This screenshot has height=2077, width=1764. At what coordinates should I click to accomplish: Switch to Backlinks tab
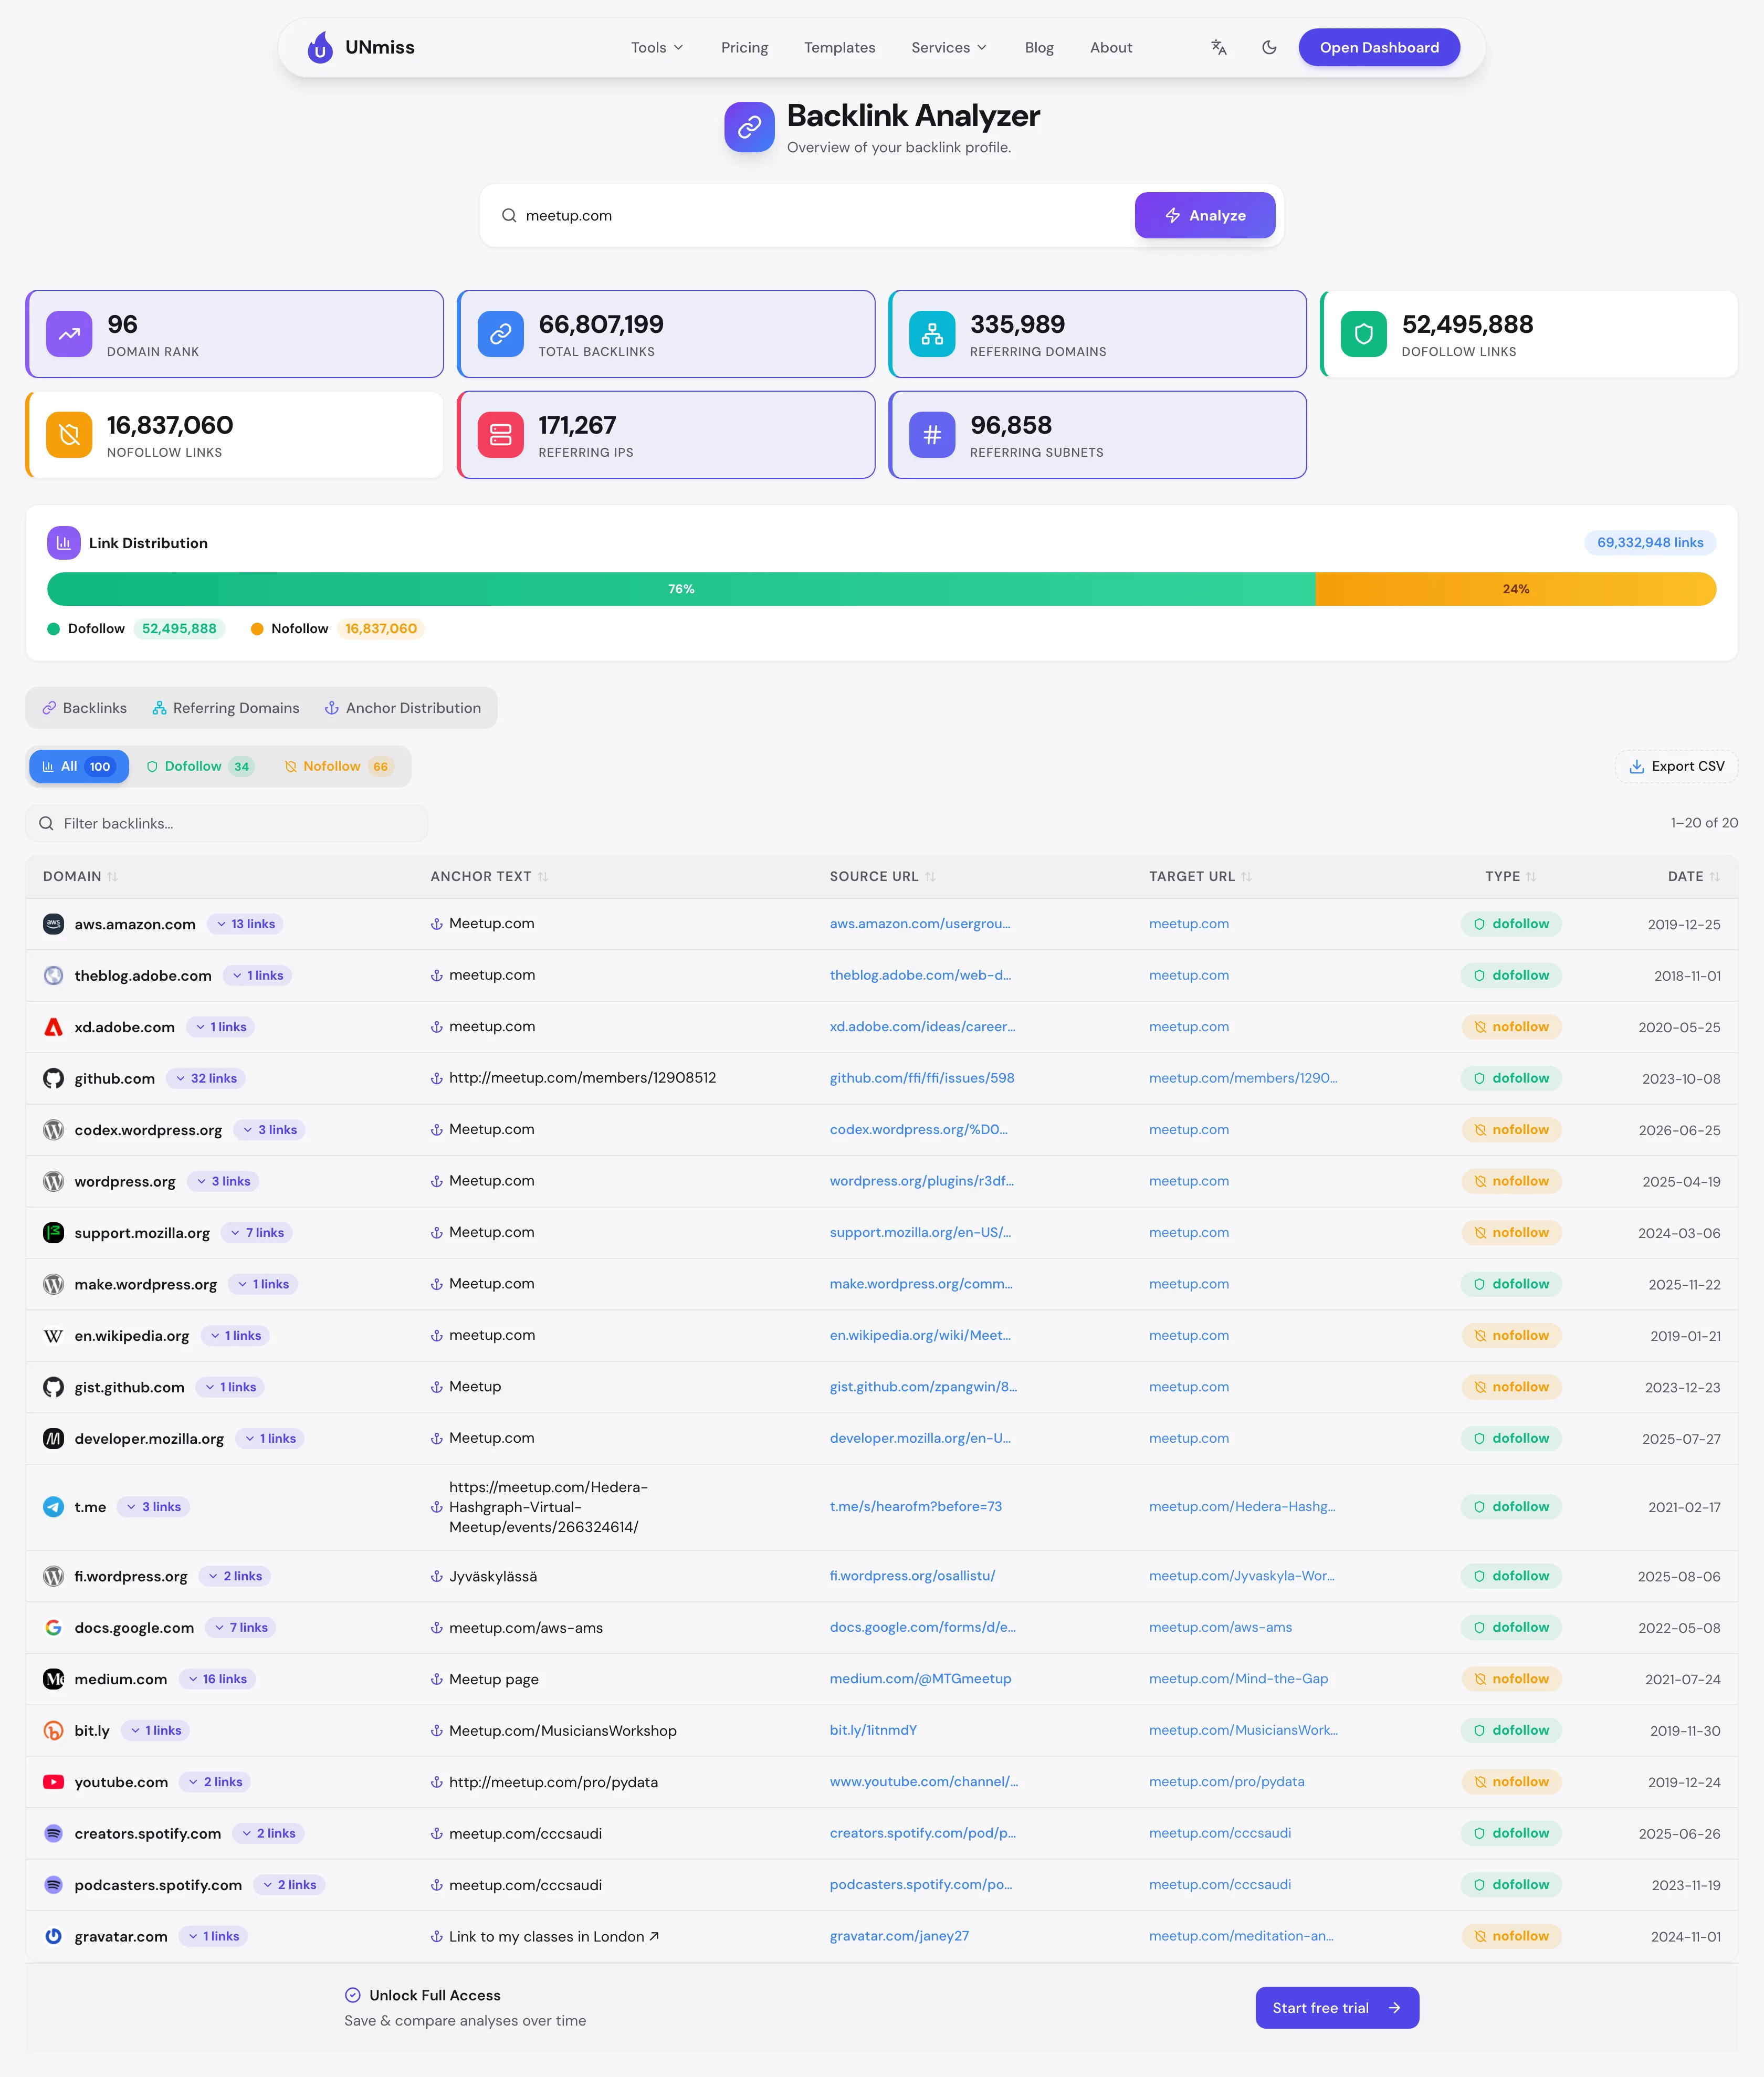[85, 708]
